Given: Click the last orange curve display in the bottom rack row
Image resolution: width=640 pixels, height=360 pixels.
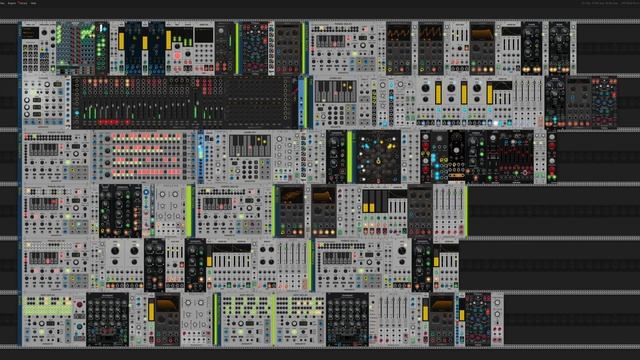Looking at the screenshot, I should [x=442, y=304].
